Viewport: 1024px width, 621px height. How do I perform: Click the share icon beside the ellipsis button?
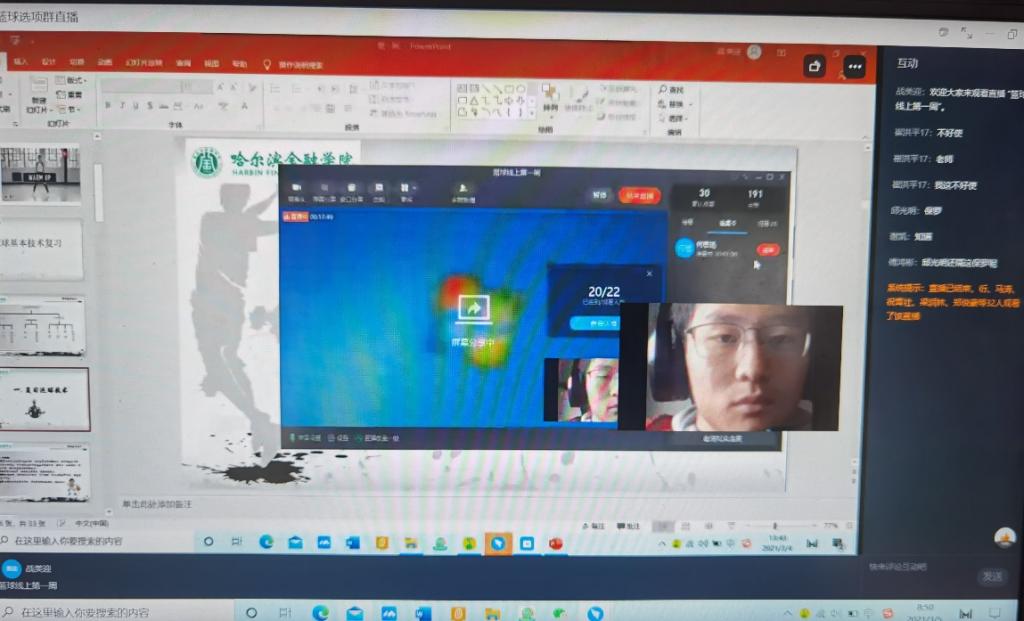[x=816, y=66]
